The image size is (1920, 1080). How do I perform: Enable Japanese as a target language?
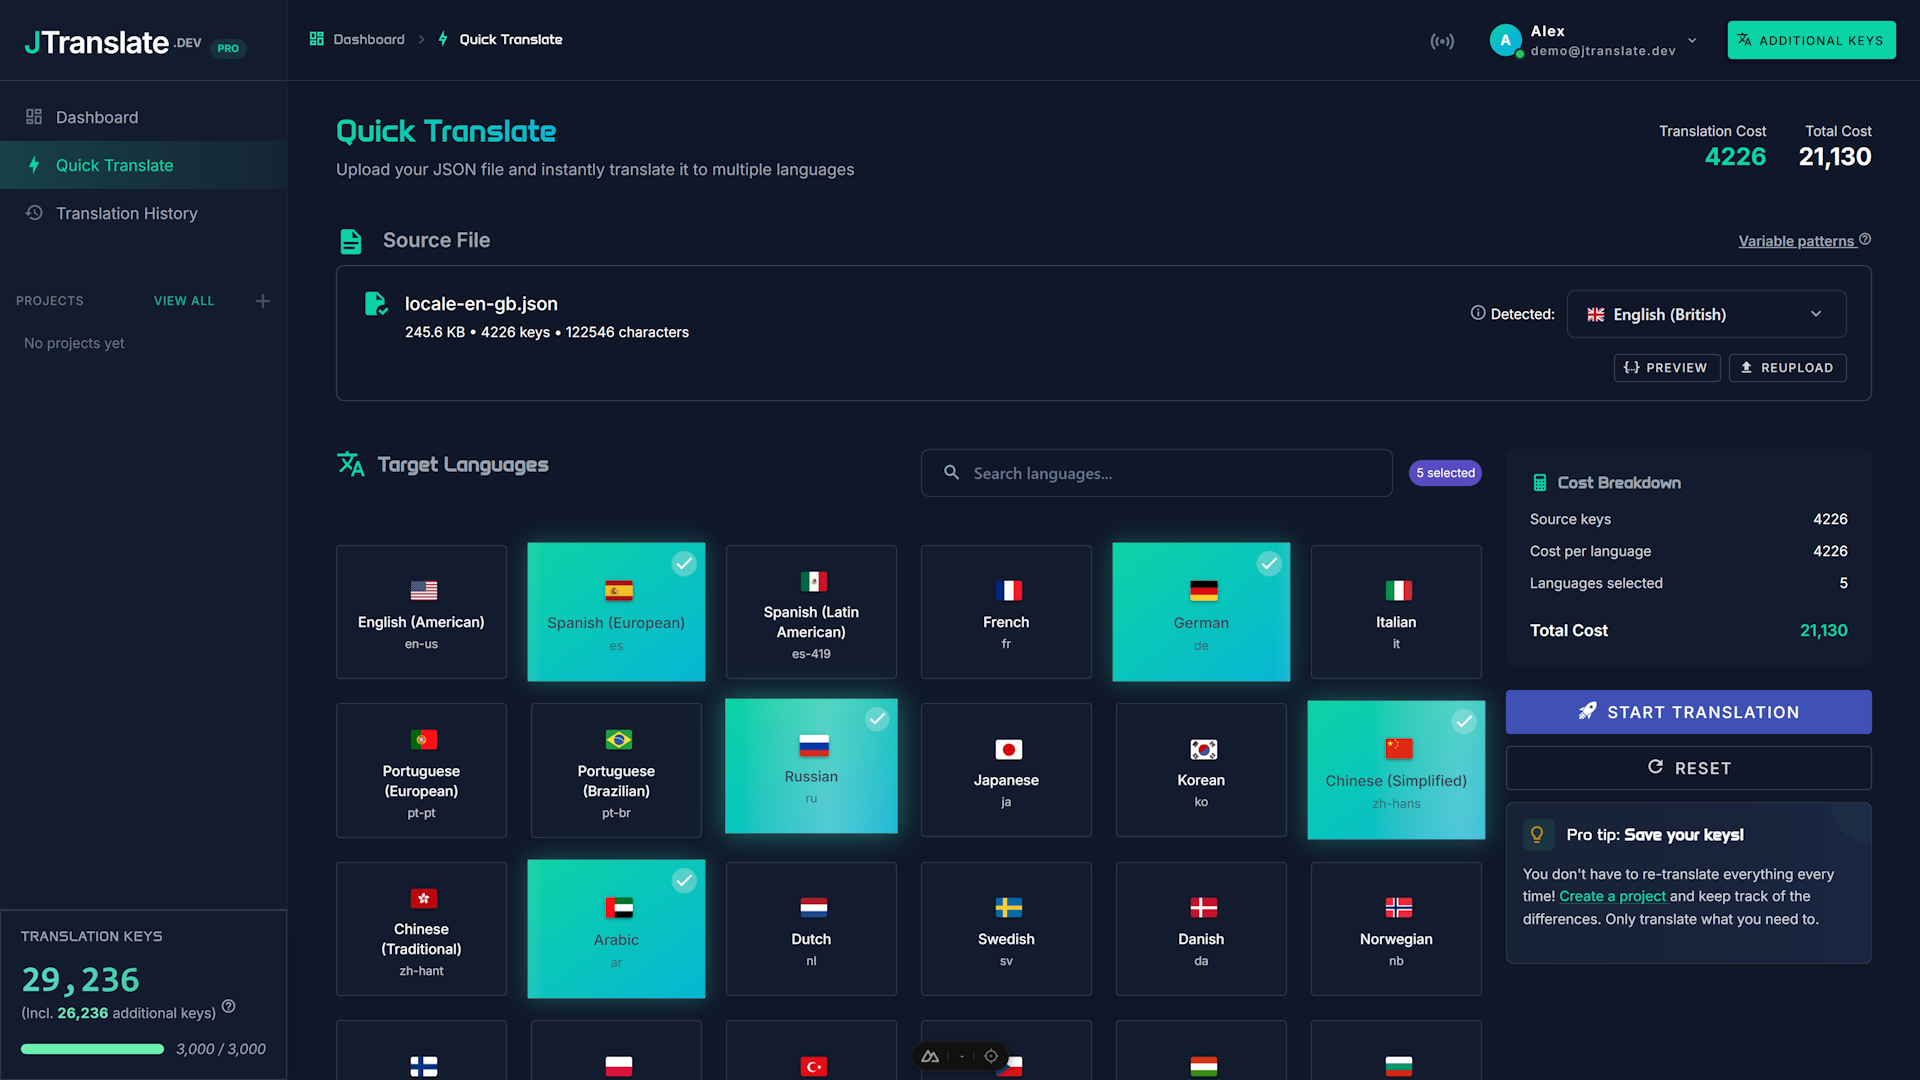1006,770
